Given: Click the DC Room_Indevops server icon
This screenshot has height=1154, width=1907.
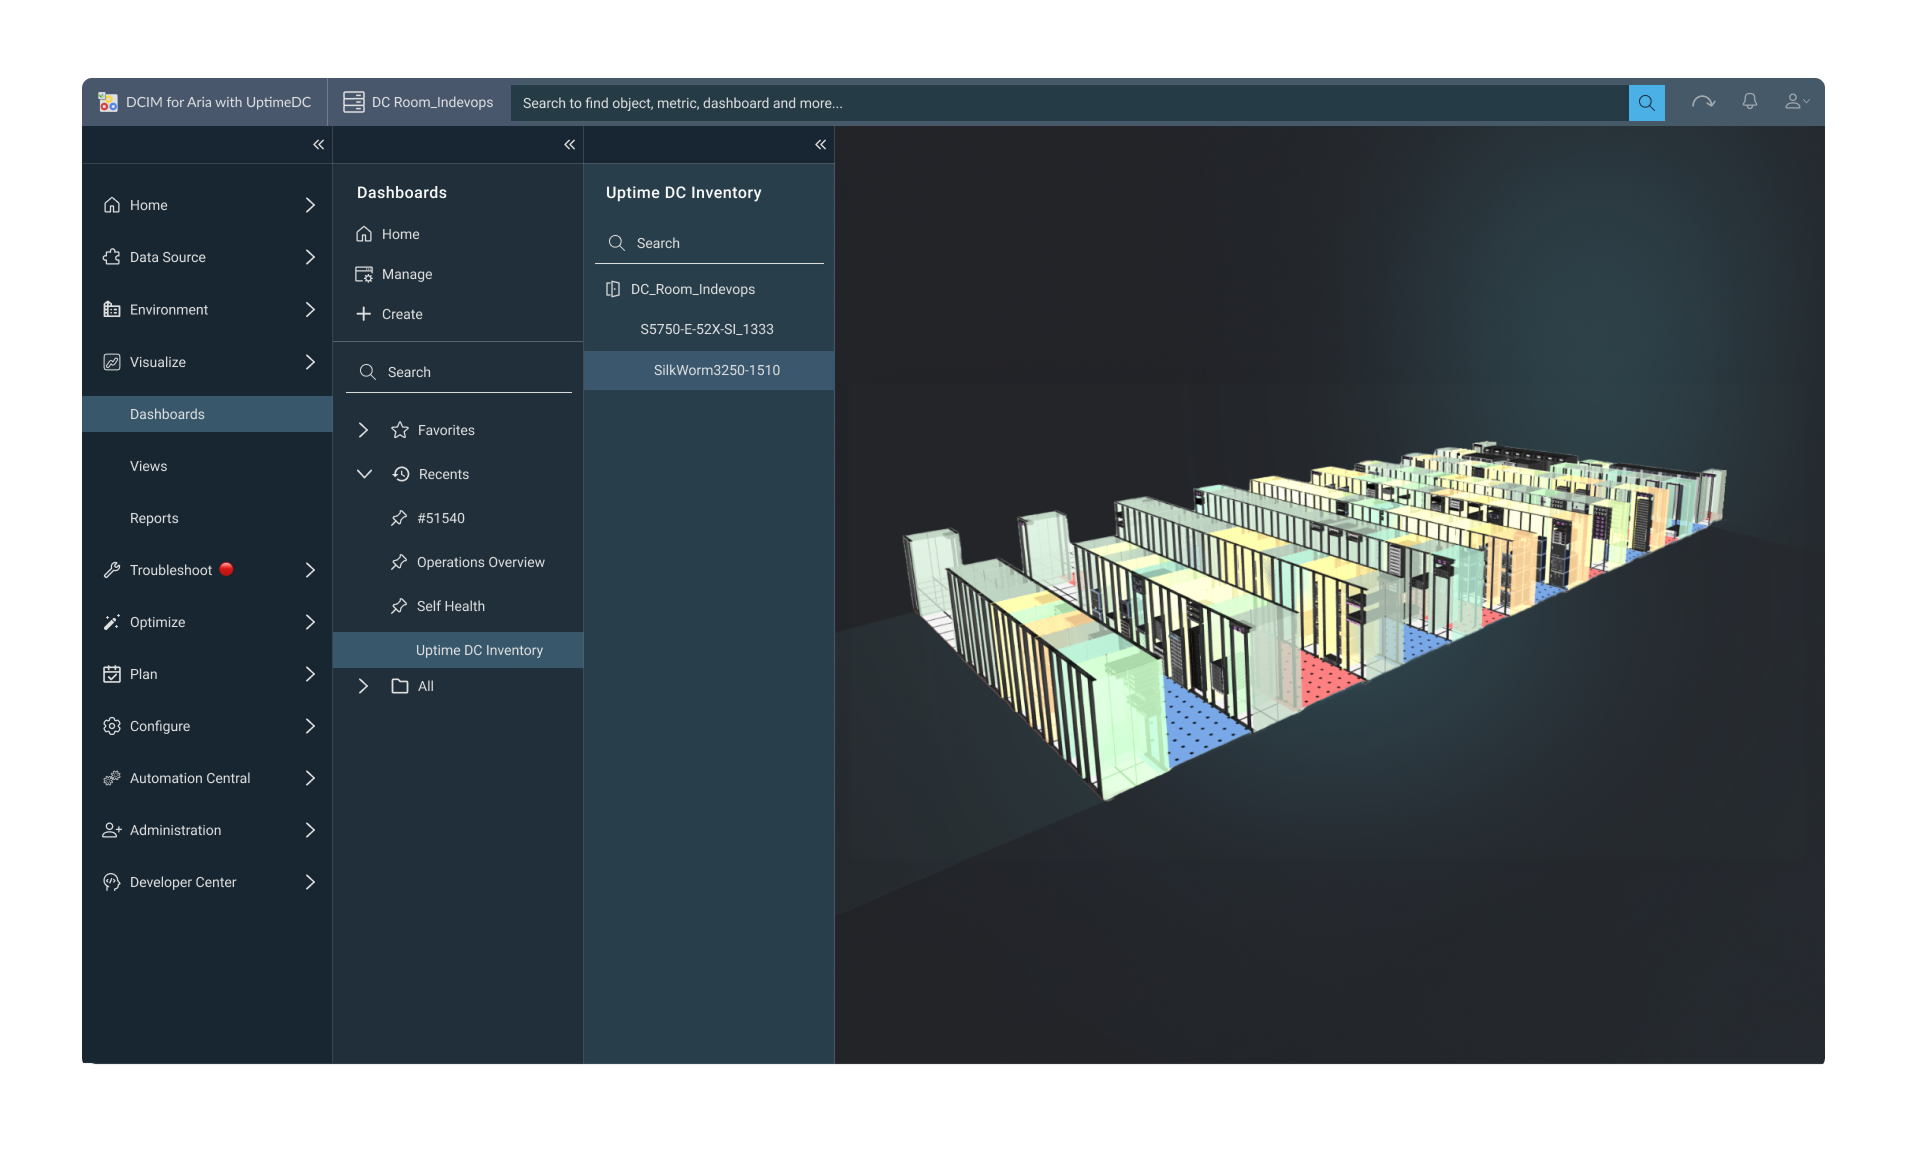Looking at the screenshot, I should 354,102.
